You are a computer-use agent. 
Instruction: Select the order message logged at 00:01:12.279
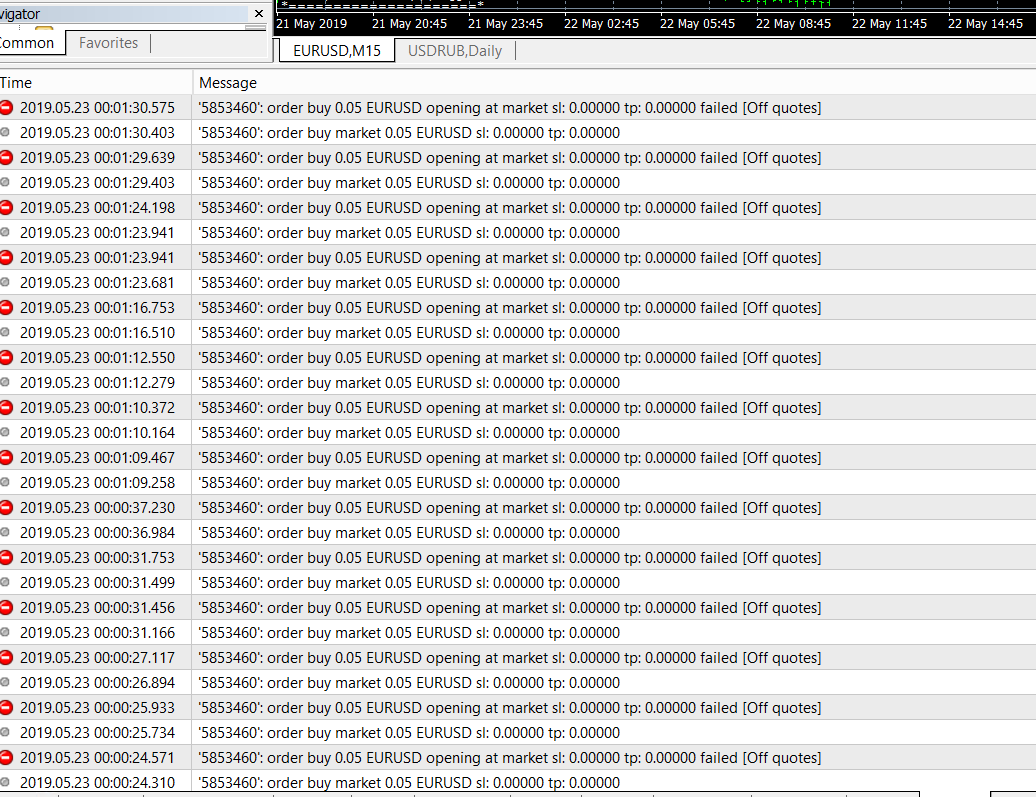click(x=410, y=383)
